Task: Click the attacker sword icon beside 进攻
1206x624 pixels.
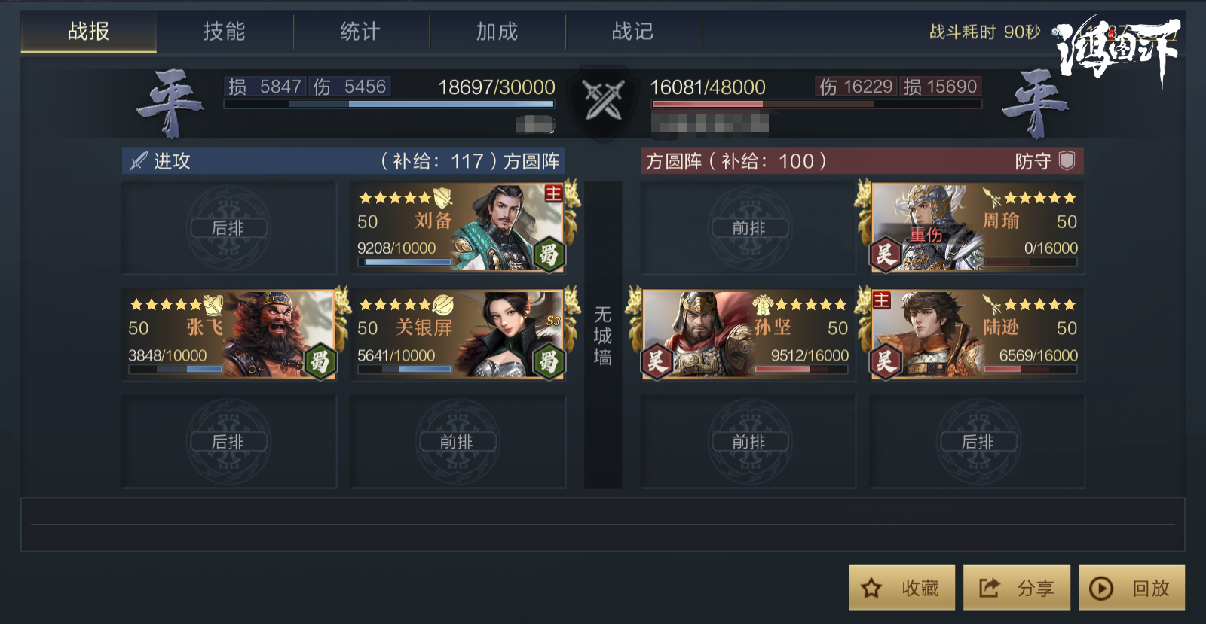Action: click(x=138, y=161)
